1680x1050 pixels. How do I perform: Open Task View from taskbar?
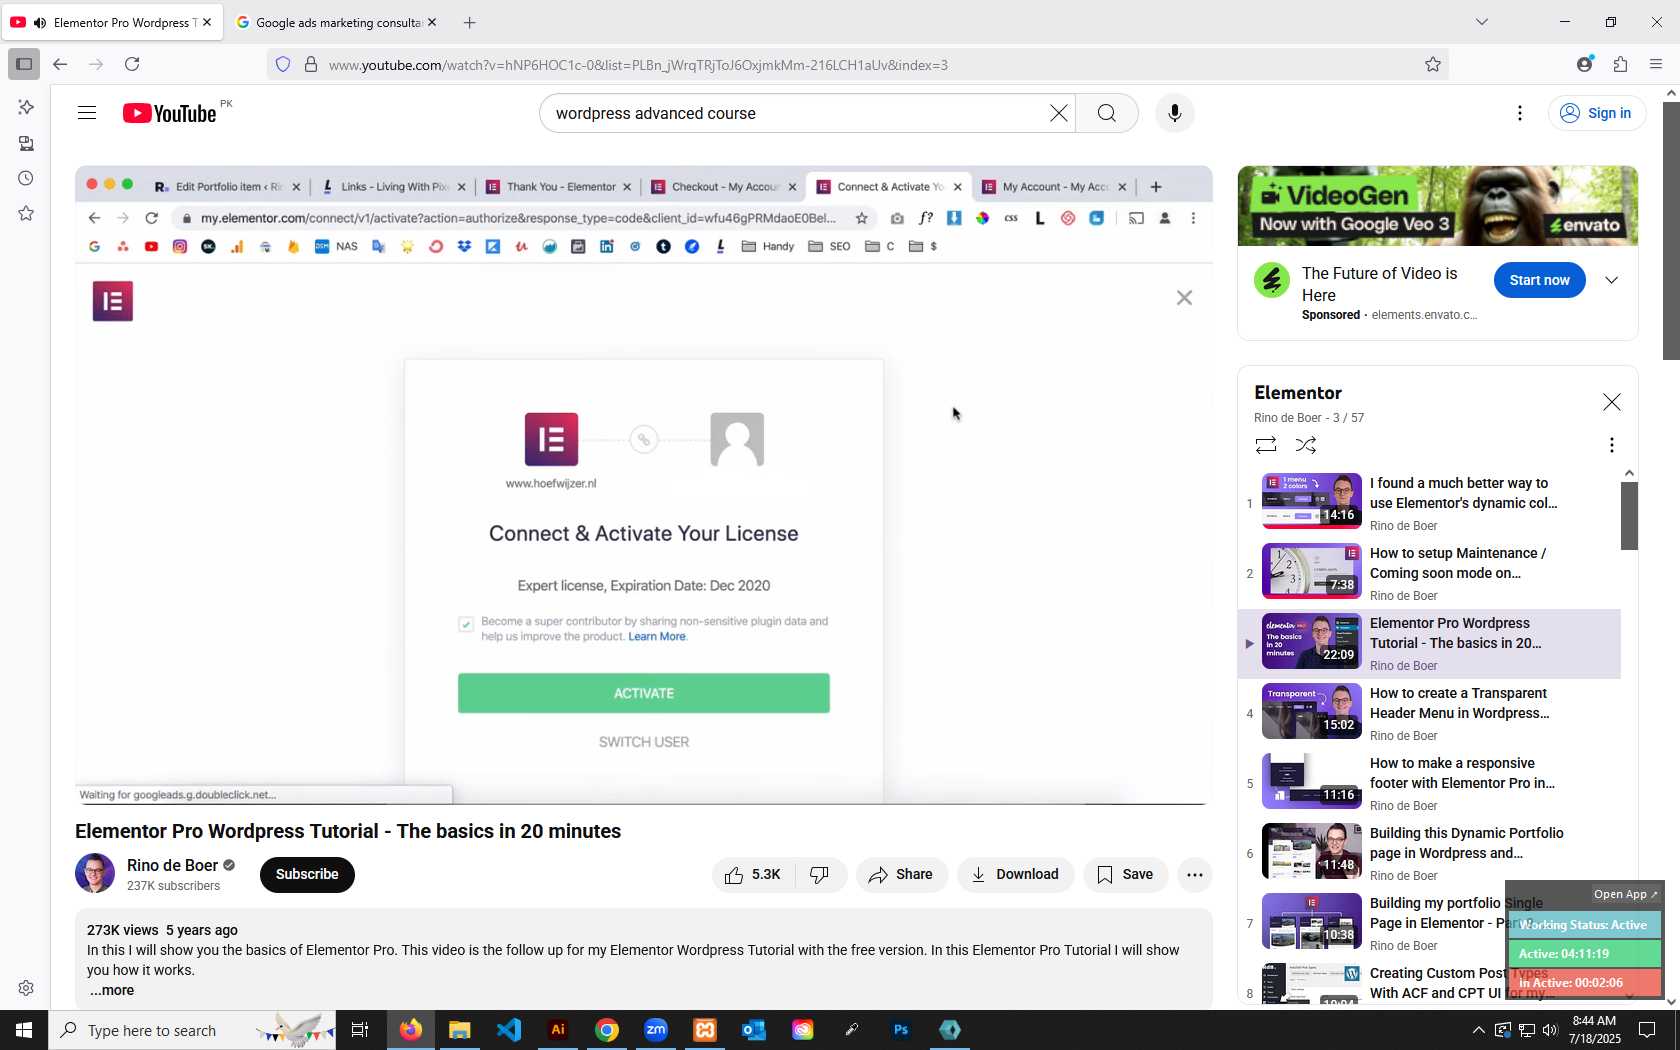[360, 1030]
